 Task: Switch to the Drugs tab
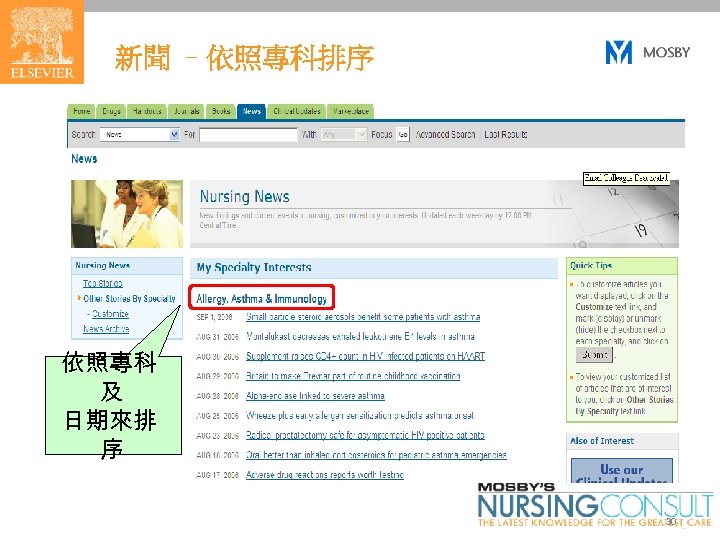(x=111, y=111)
